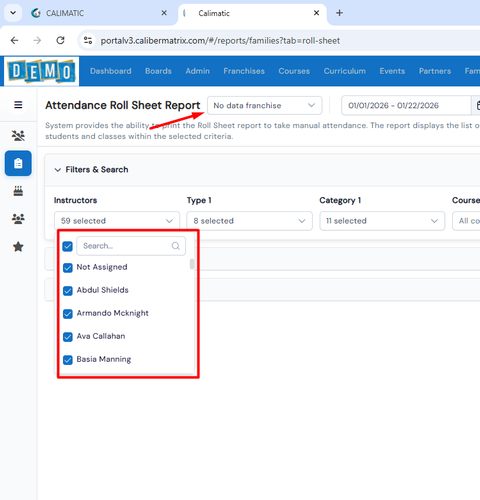The width and height of the screenshot is (480, 500).
Task: Open the Admin menu
Action: click(198, 71)
